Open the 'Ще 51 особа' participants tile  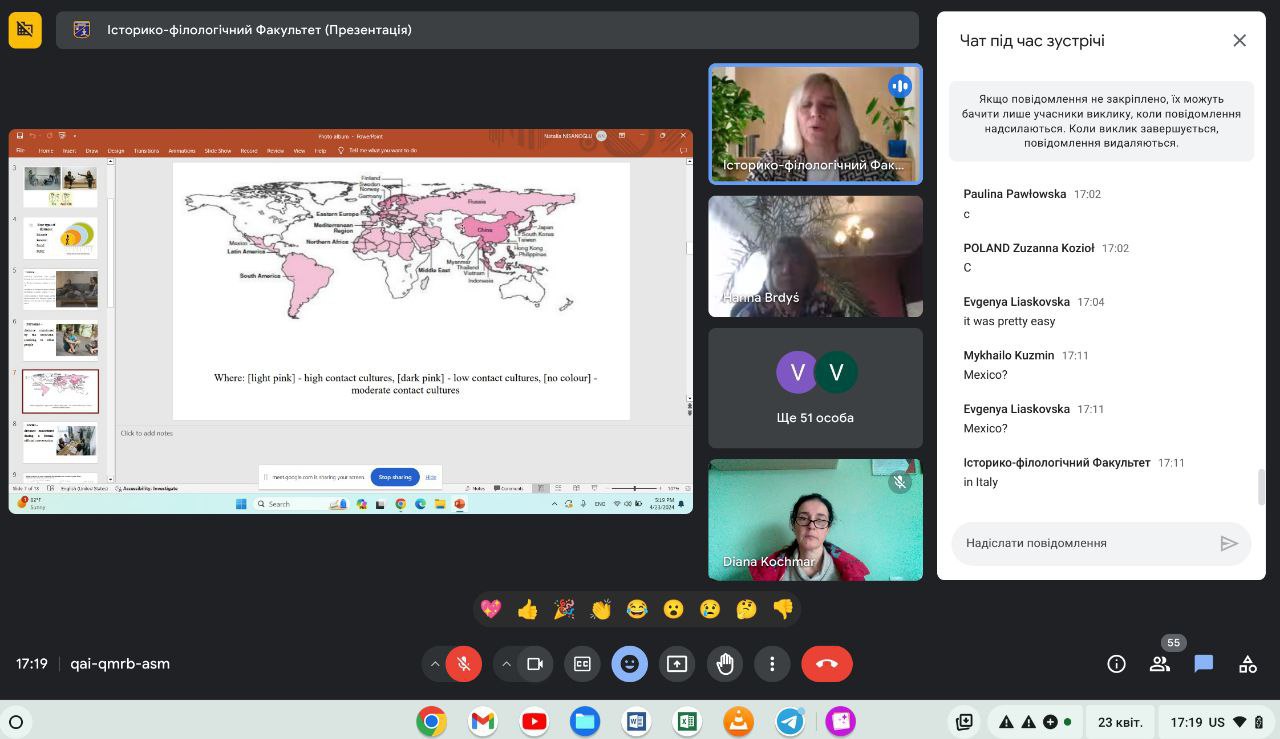click(x=815, y=388)
